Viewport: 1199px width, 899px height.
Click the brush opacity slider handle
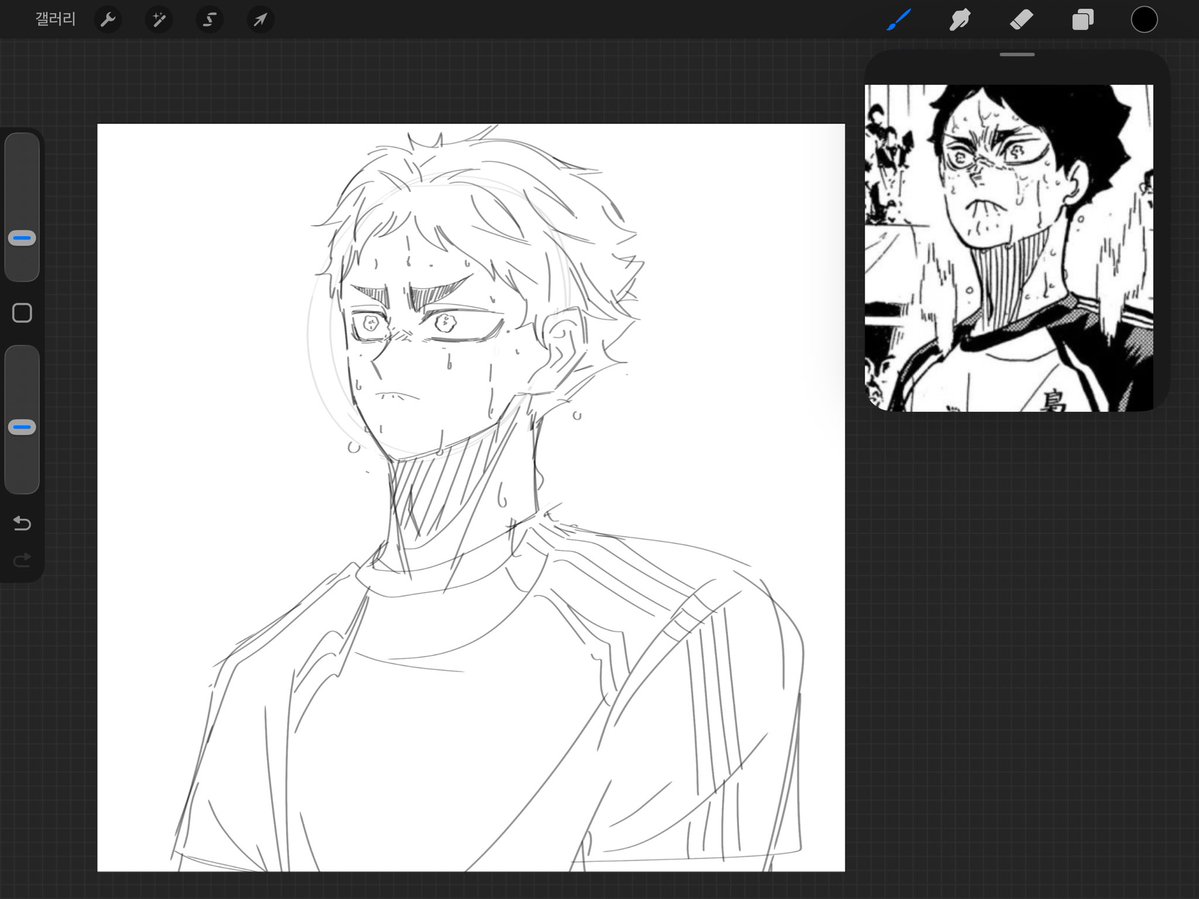[x=22, y=427]
